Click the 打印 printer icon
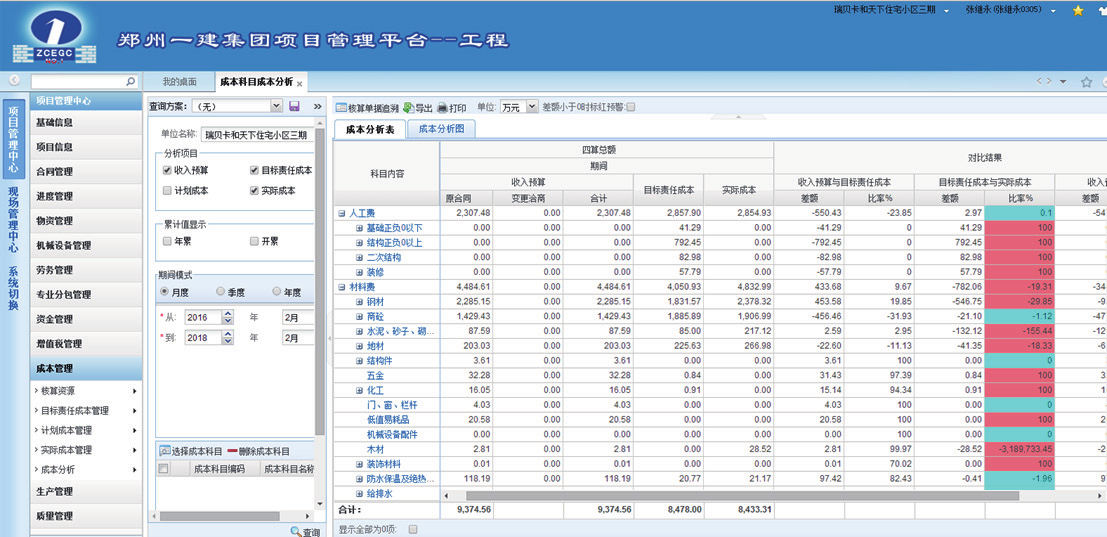The image size is (1107, 537). [443, 107]
